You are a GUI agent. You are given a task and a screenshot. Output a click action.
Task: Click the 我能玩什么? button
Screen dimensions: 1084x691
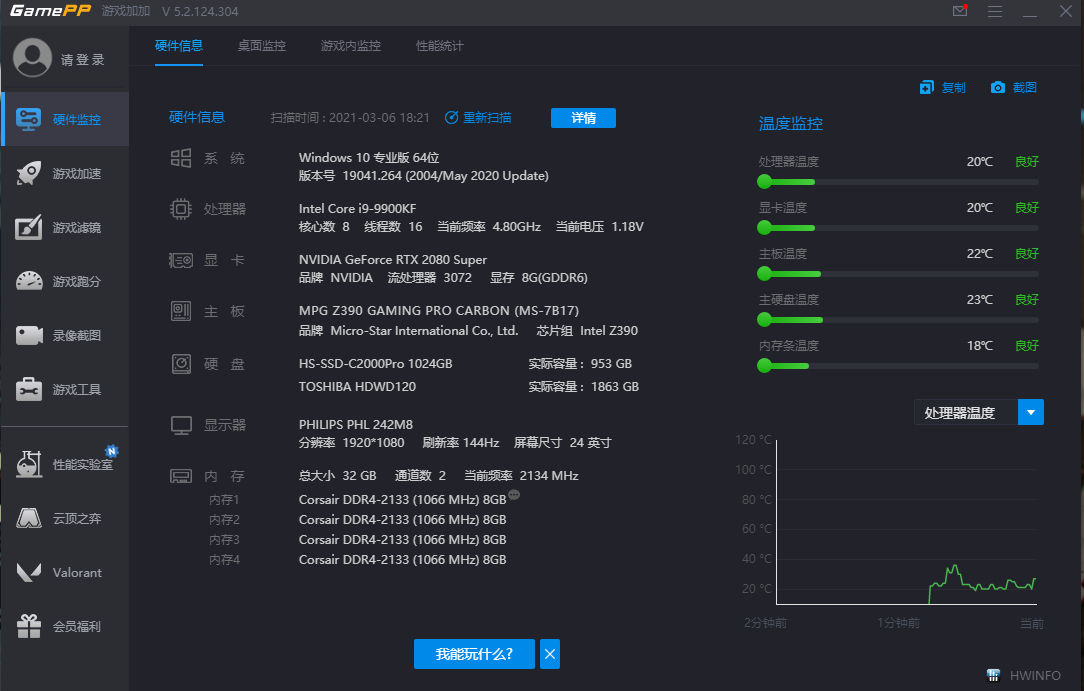tap(474, 654)
